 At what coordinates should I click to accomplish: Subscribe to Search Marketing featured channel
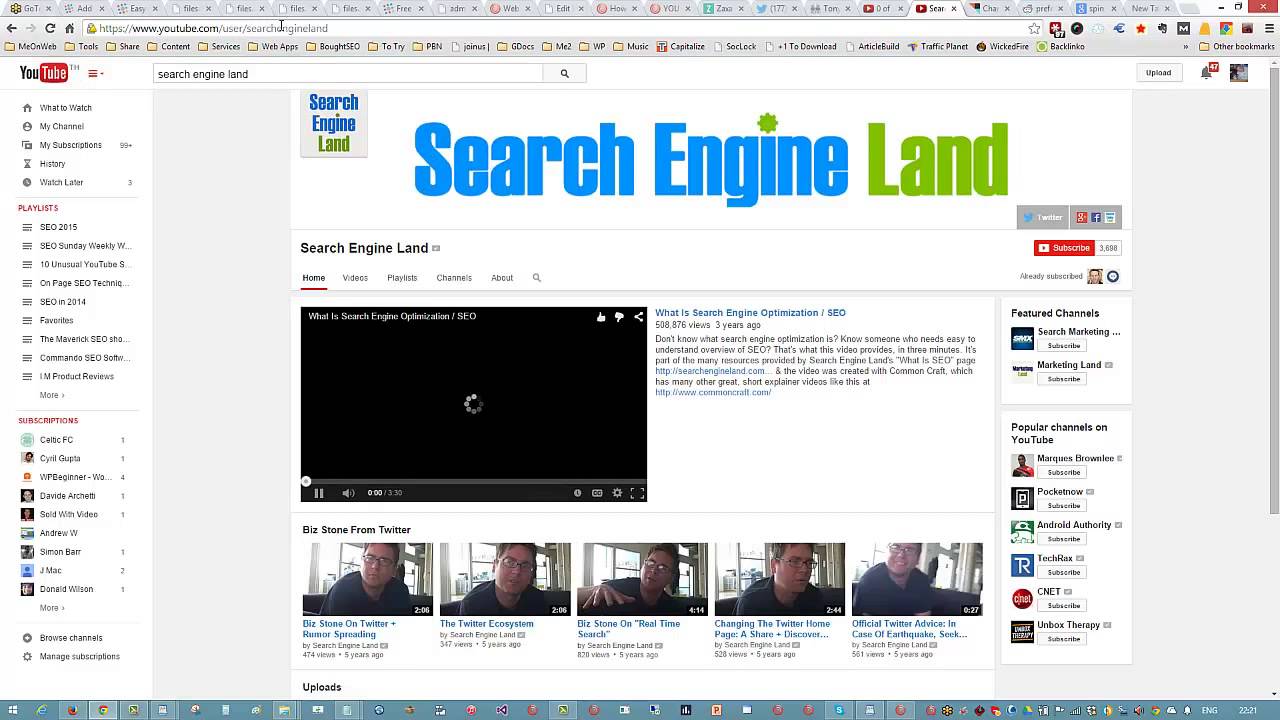tap(1063, 346)
